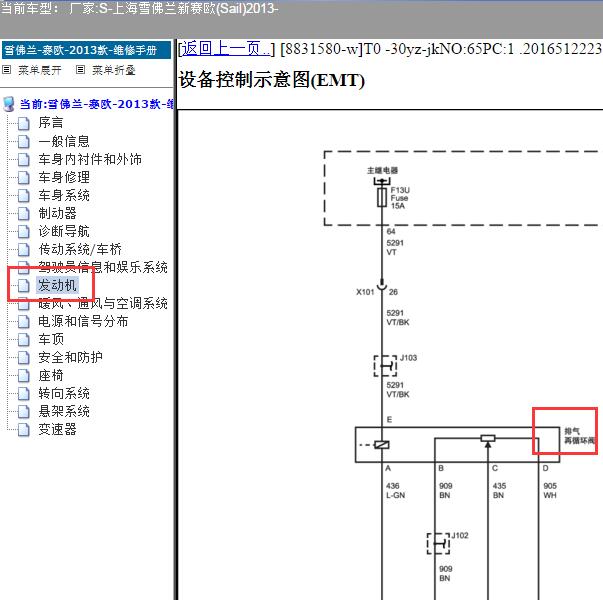Click the 435 BN wire label

tap(499, 490)
